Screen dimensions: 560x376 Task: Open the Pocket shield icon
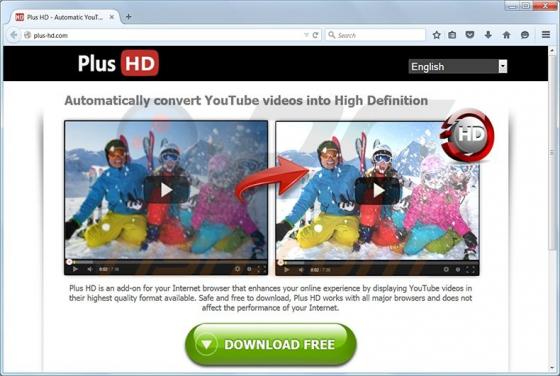pos(470,35)
